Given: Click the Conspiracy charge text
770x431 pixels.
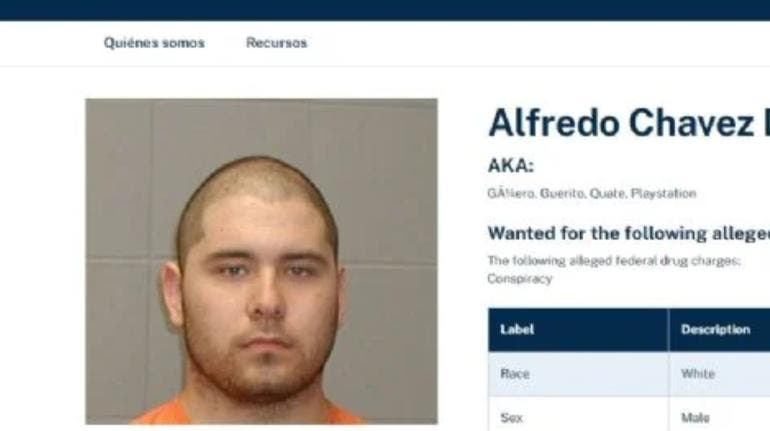Looking at the screenshot, I should pos(520,279).
